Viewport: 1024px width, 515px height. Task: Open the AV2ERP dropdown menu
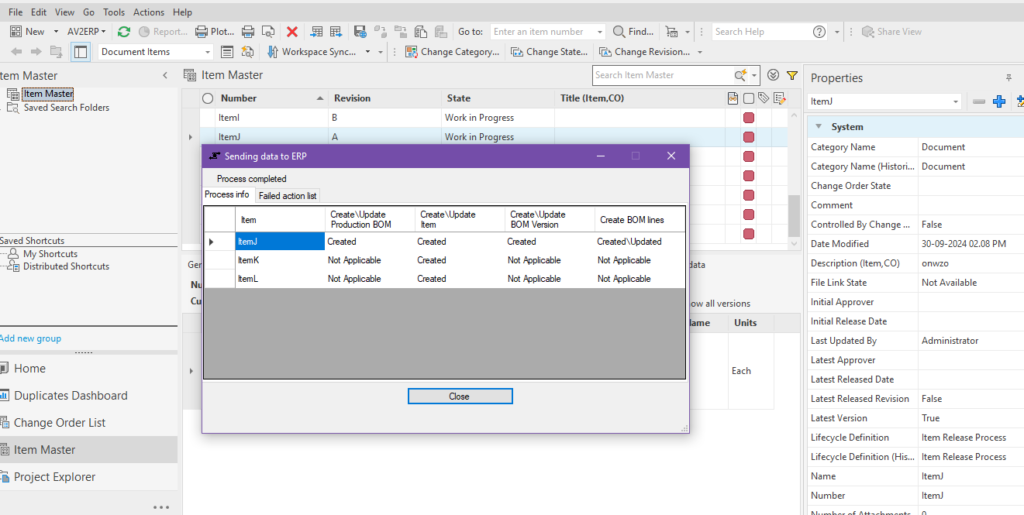point(89,32)
